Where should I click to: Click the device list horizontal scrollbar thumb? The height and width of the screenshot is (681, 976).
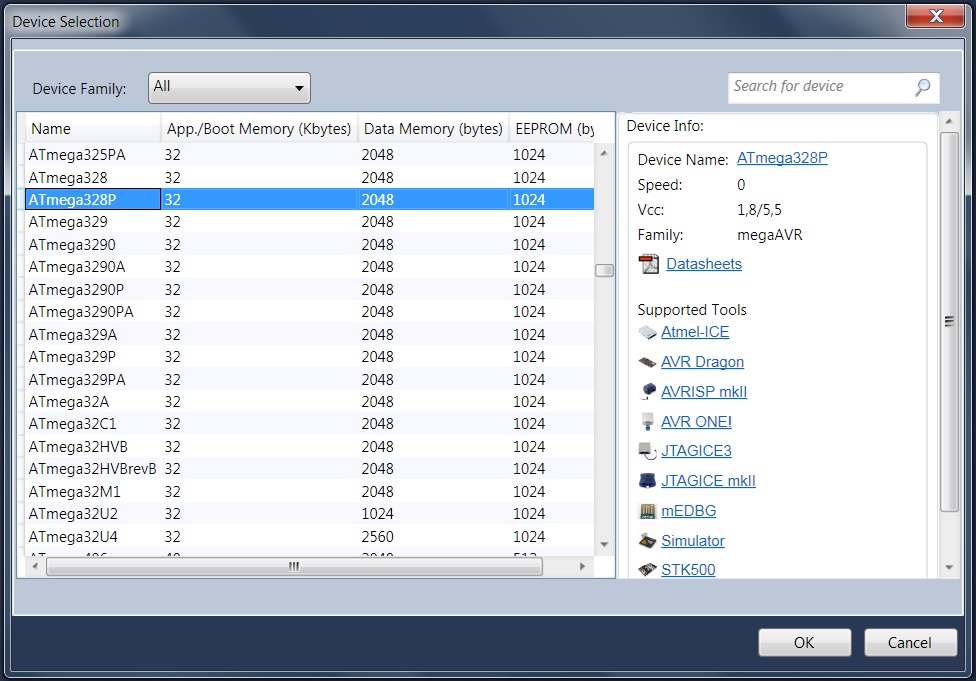coord(294,566)
